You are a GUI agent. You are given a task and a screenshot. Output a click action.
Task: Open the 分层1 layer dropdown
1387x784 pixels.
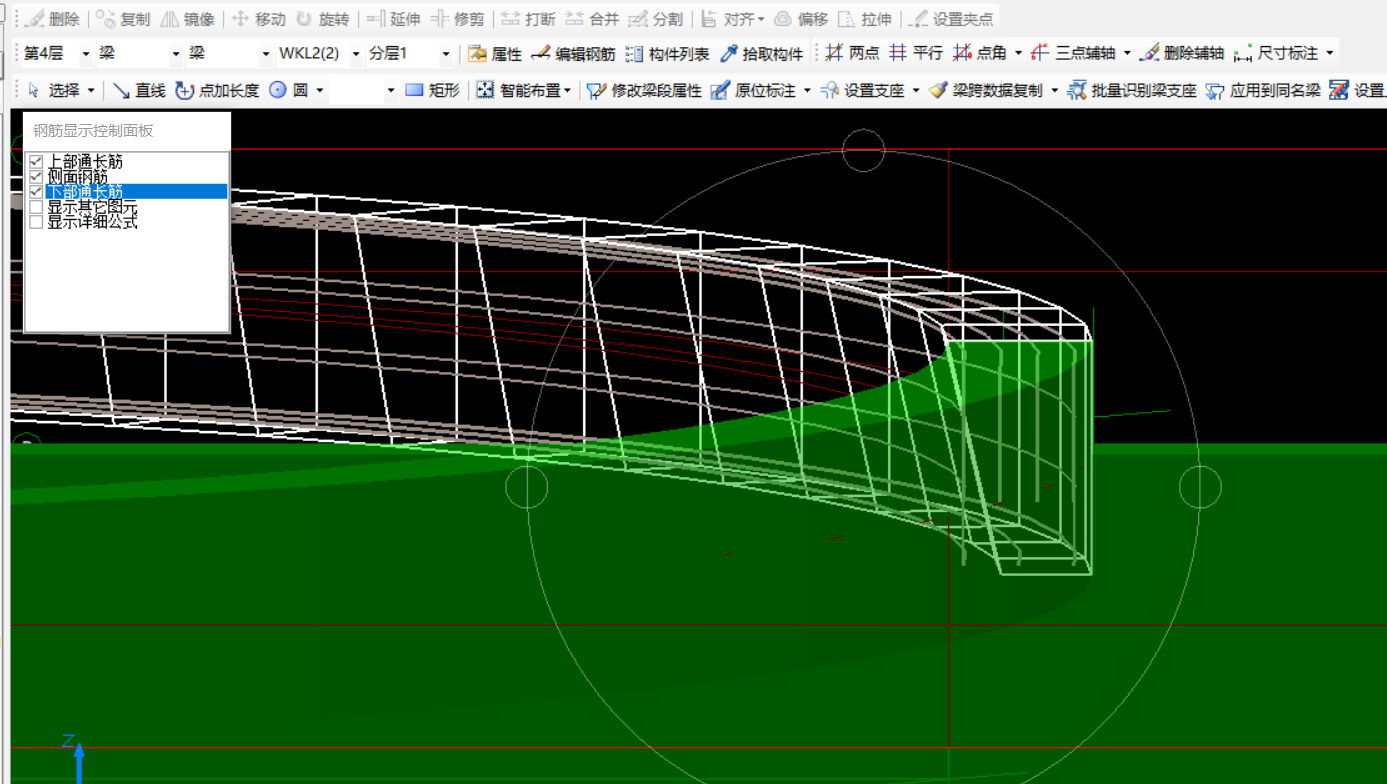(446, 54)
